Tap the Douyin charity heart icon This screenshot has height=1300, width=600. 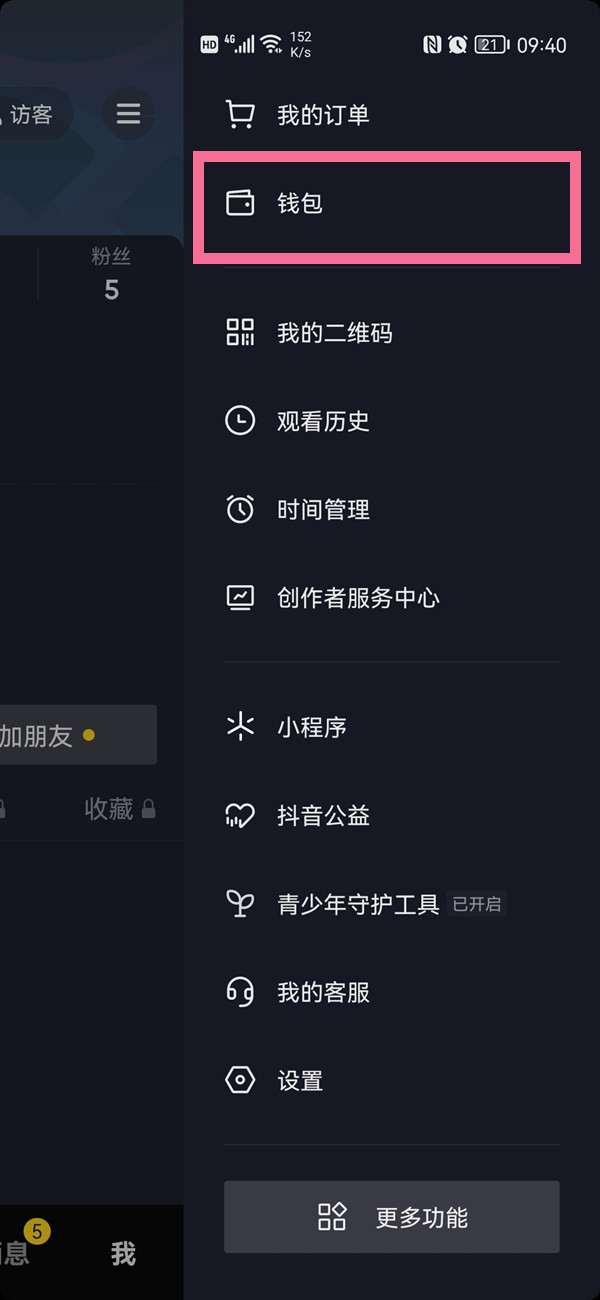click(240, 816)
